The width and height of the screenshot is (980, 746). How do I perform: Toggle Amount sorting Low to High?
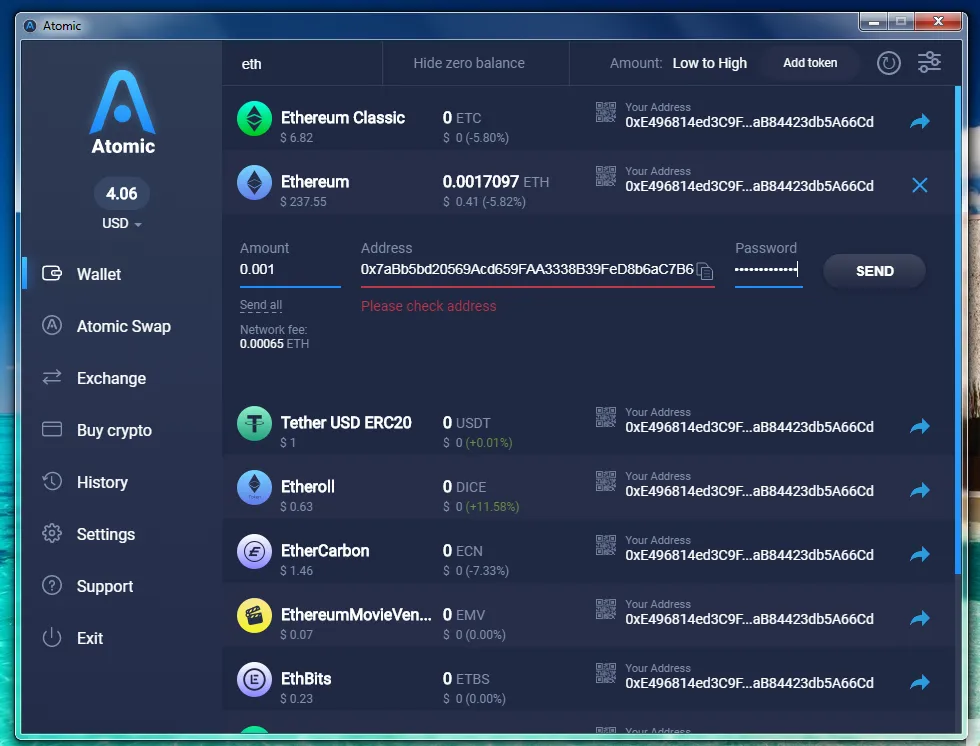pyautogui.click(x=709, y=63)
